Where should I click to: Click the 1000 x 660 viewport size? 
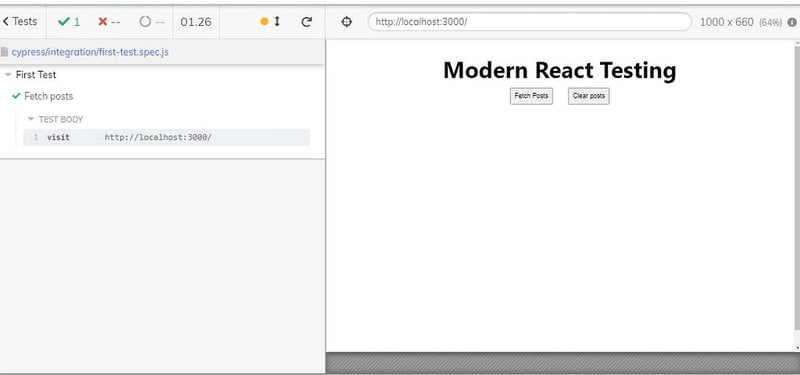pos(727,22)
